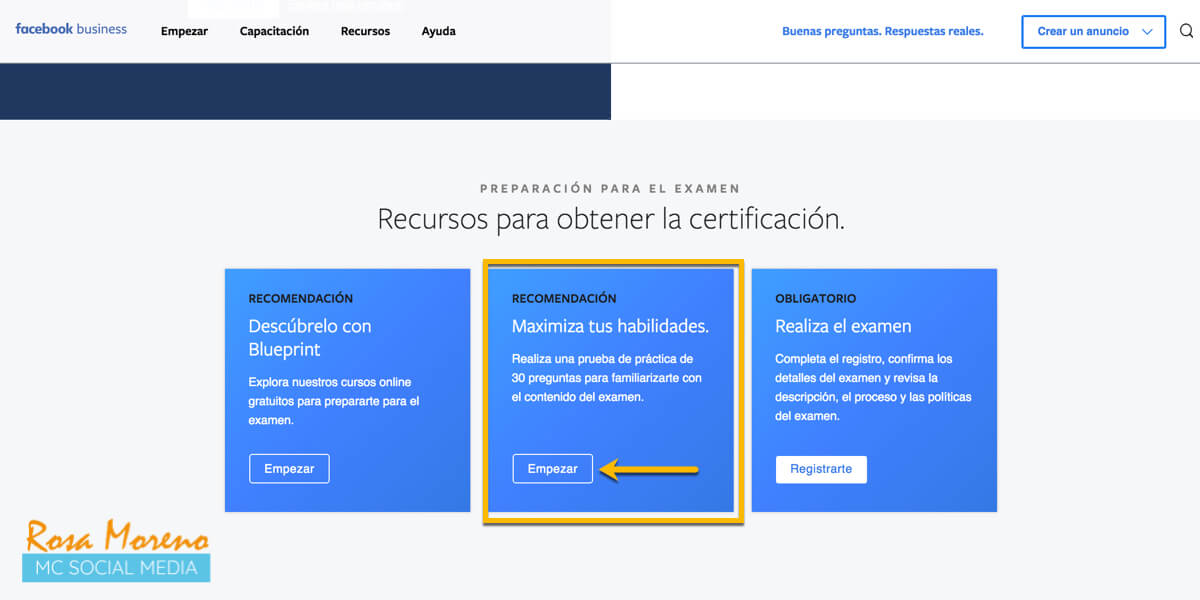The width and height of the screenshot is (1200, 600).
Task: Select the highlighted Maximiza tus habilidades card
Action: [613, 390]
